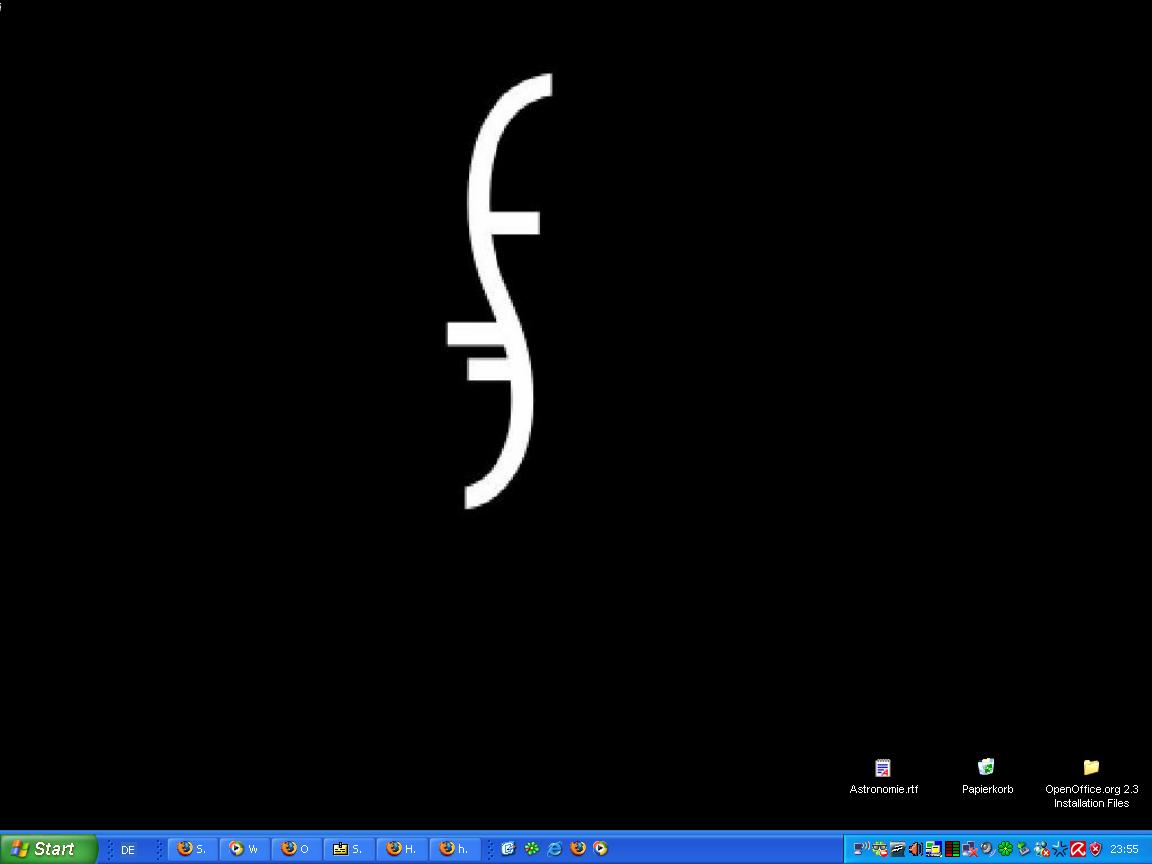Screen dimensions: 1152x864
Task: Click the Internet Explorer quick launch icon
Action: [x=554, y=849]
